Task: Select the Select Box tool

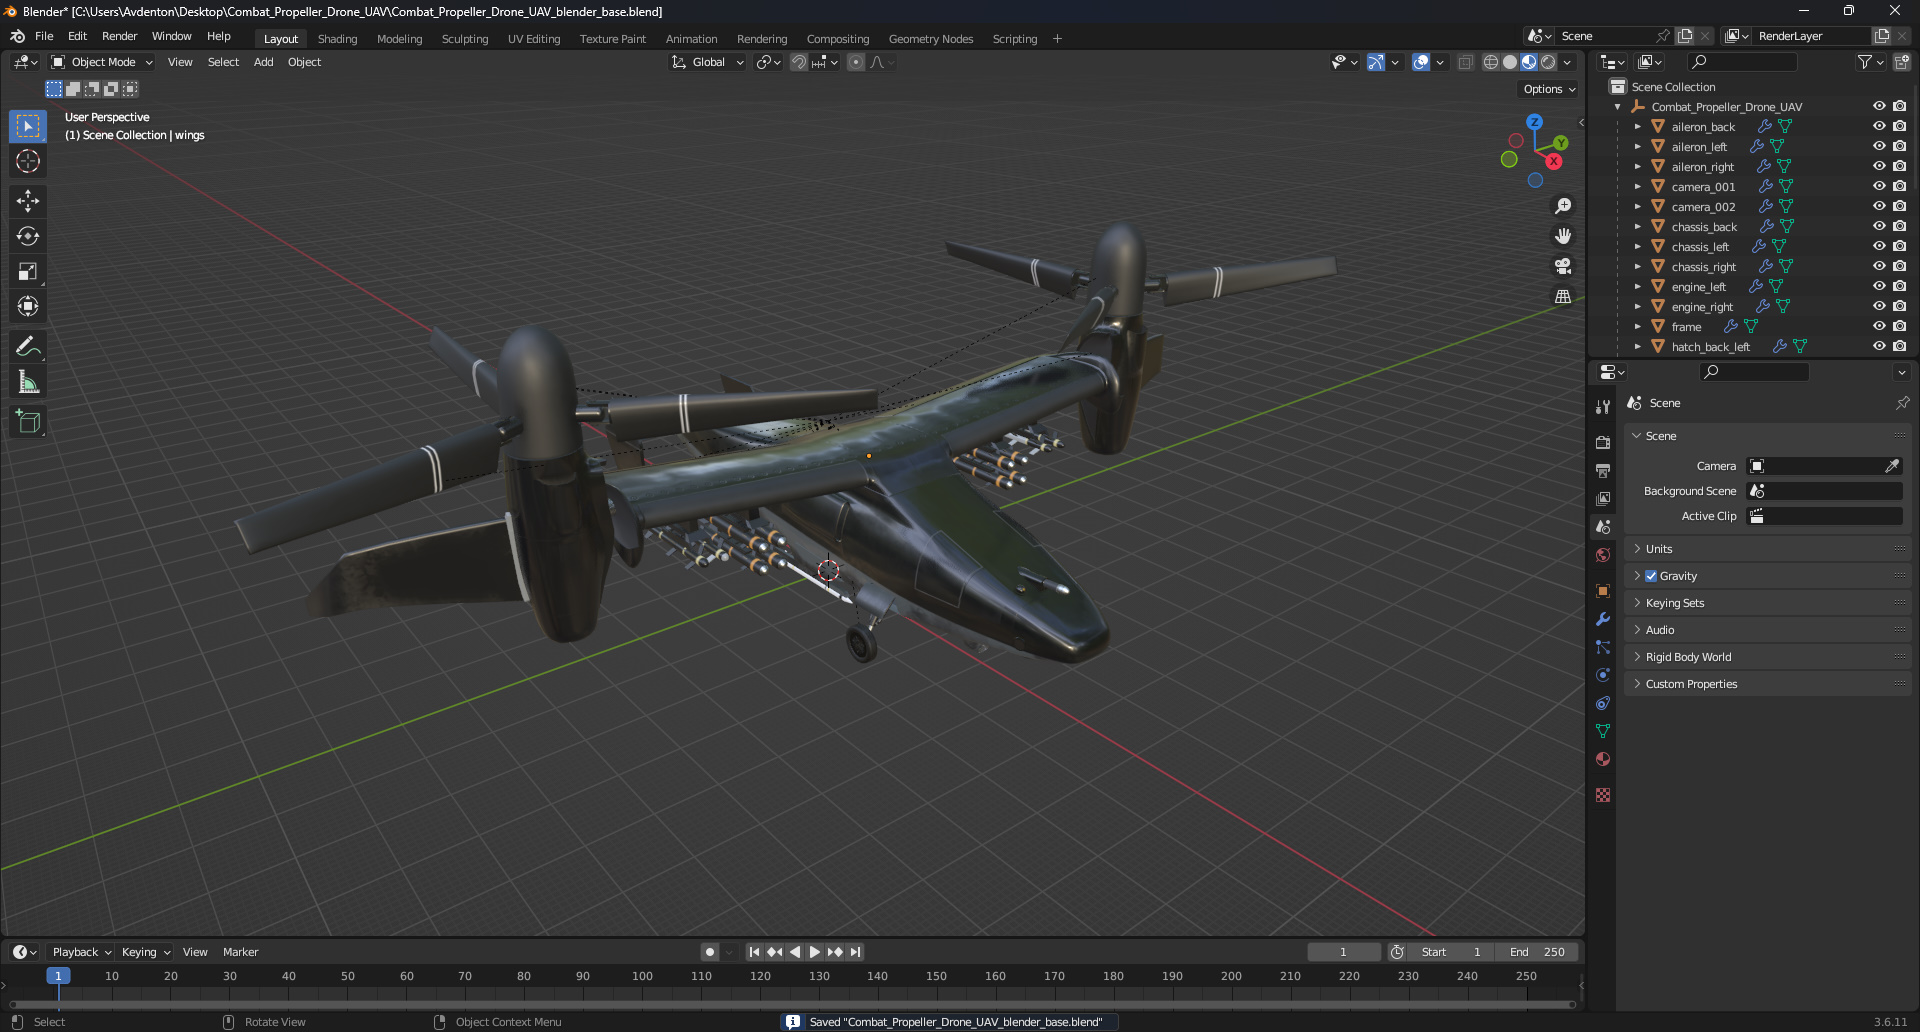Action: (28, 126)
